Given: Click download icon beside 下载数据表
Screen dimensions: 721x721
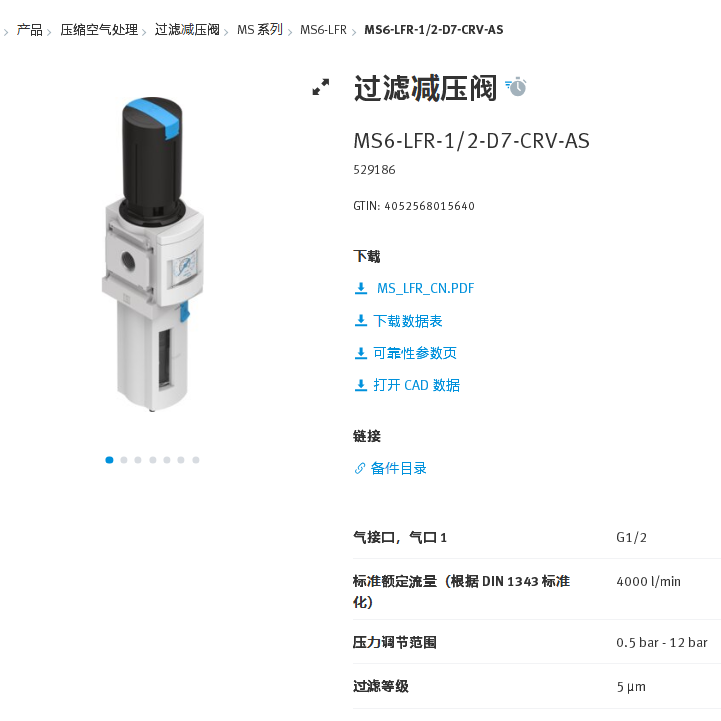Looking at the screenshot, I should coord(361,320).
